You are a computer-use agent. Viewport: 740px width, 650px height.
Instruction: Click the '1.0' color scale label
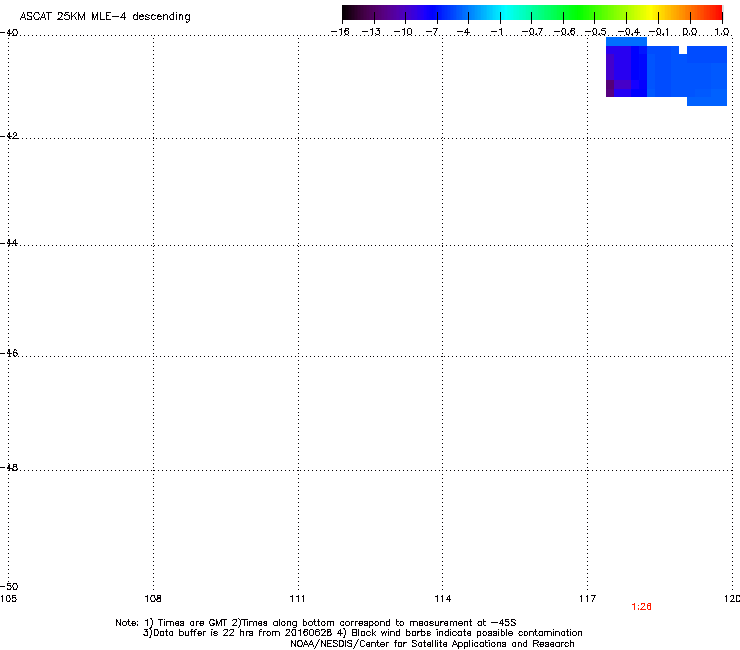[722, 32]
